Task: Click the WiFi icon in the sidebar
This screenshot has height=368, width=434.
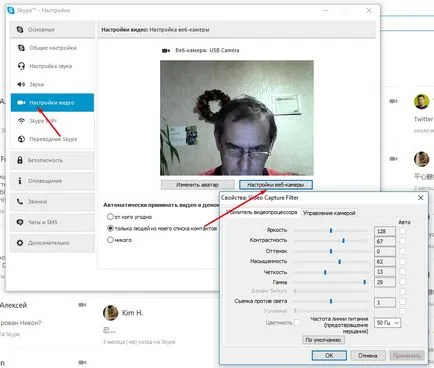Action: [21, 121]
